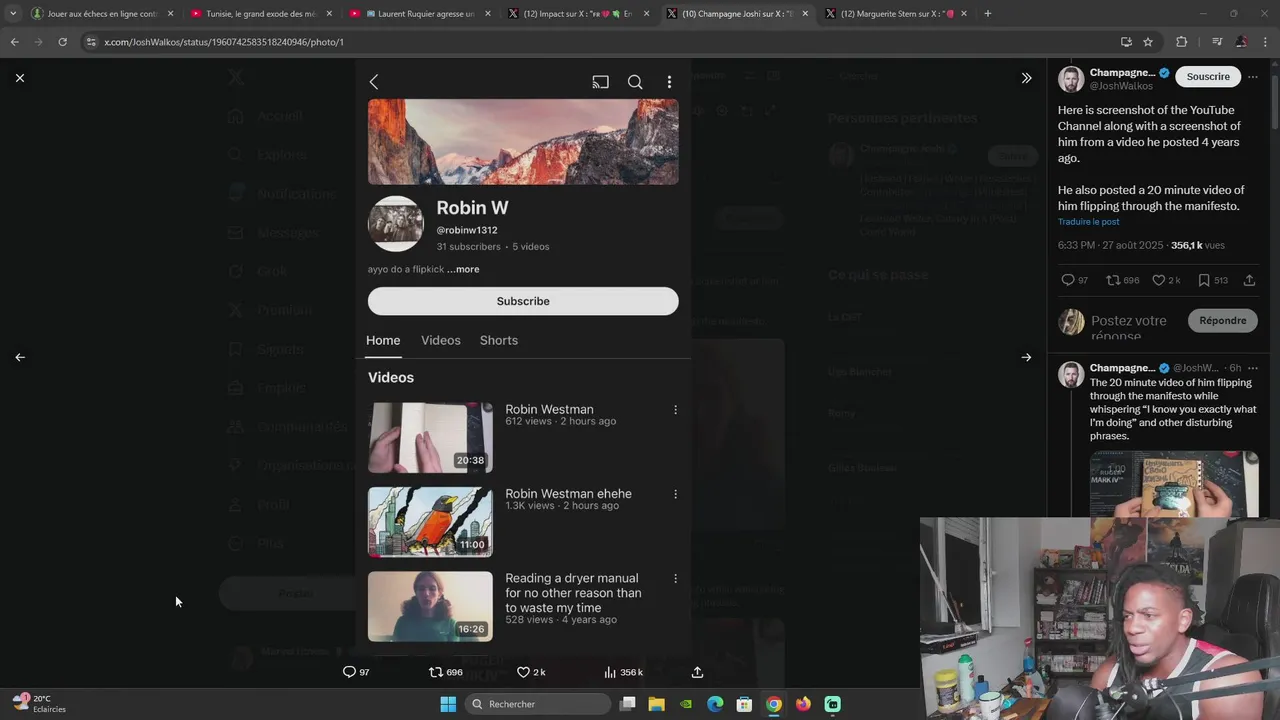
Task: Open the weather widget showing 20°C
Action: pyautogui.click(x=40, y=703)
